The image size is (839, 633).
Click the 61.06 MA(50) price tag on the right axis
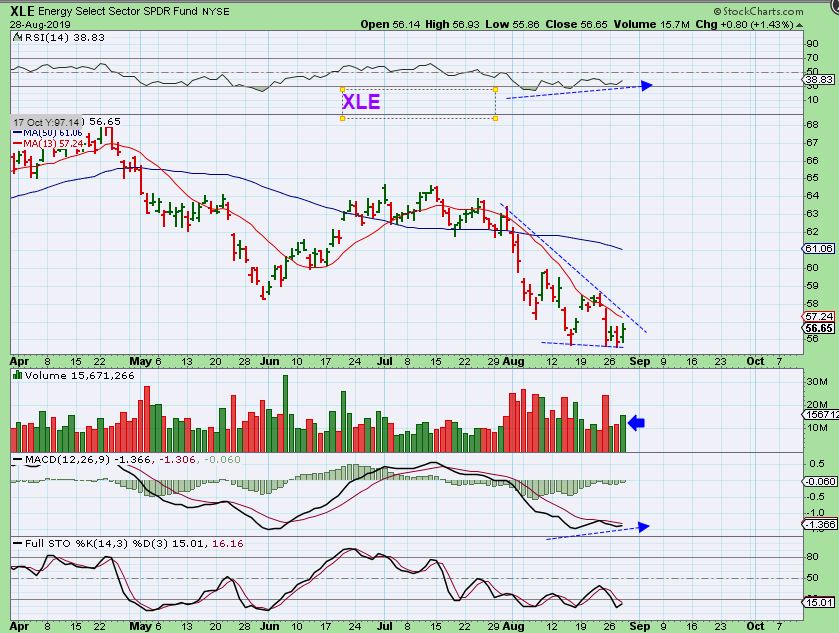click(x=818, y=248)
